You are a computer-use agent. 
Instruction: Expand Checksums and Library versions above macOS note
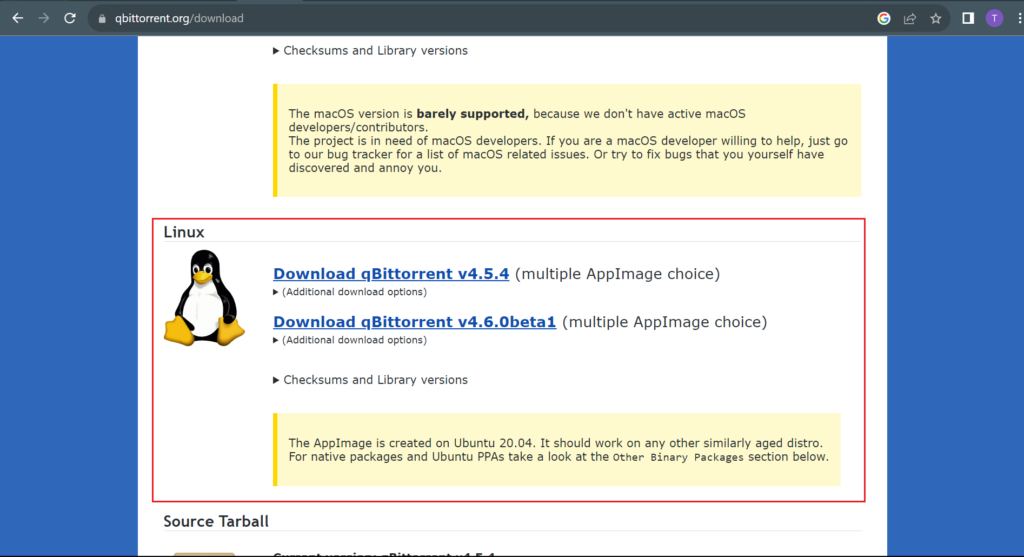tap(370, 50)
